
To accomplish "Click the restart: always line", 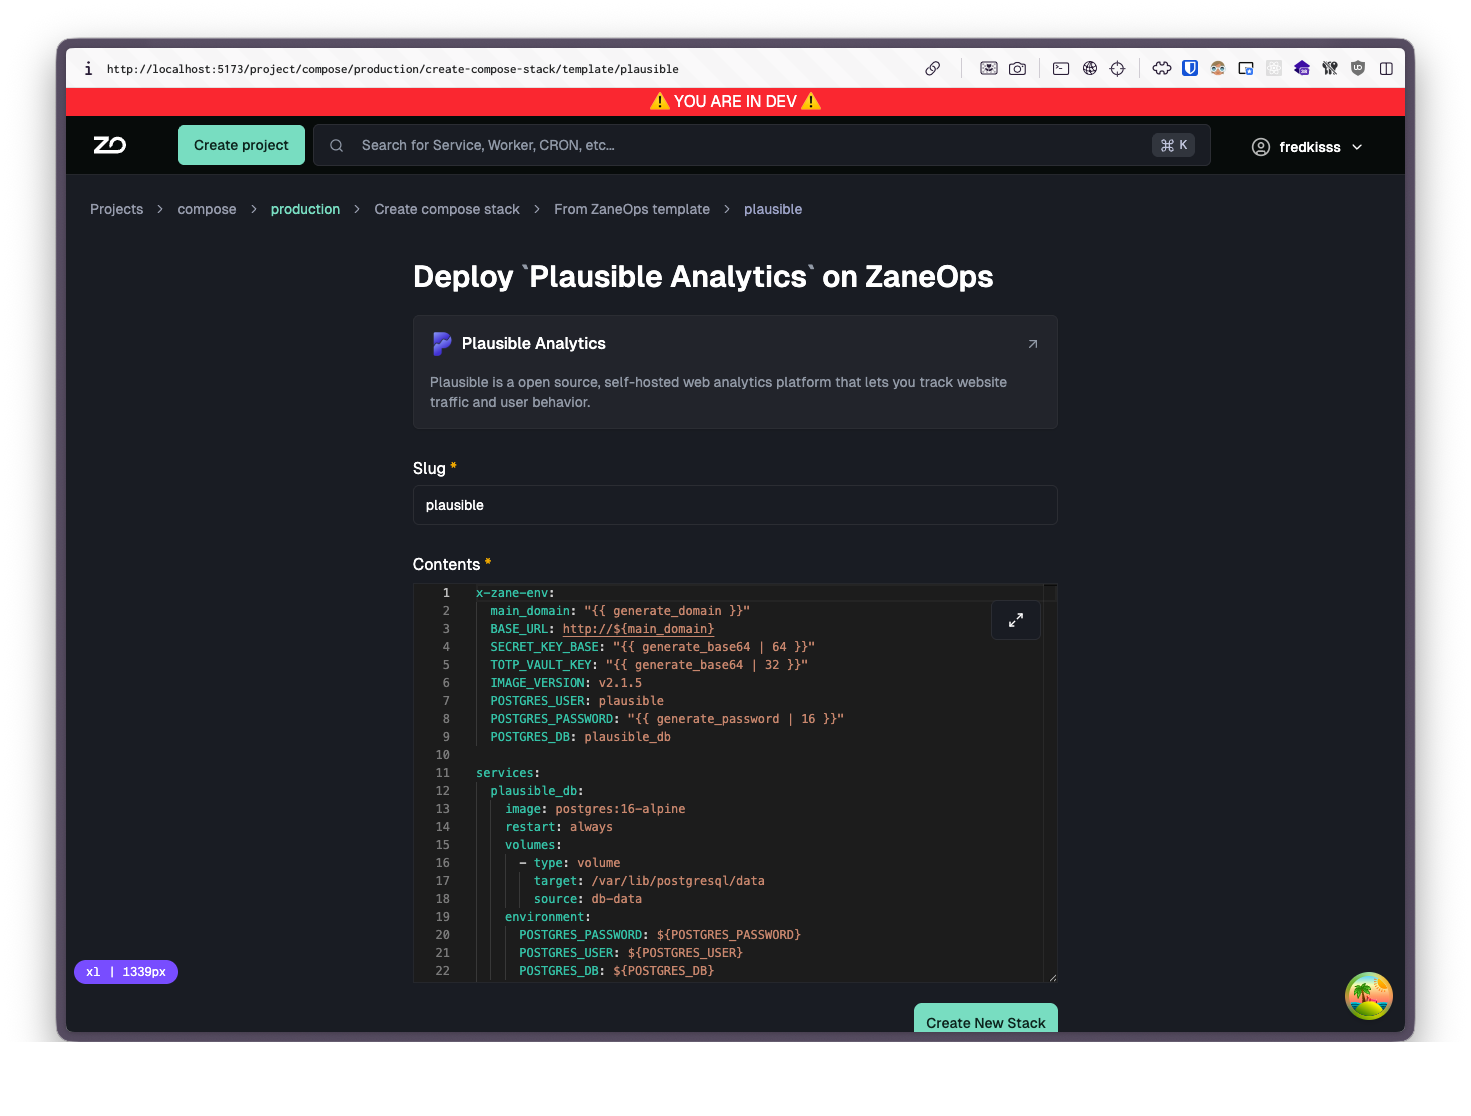I will click(559, 827).
